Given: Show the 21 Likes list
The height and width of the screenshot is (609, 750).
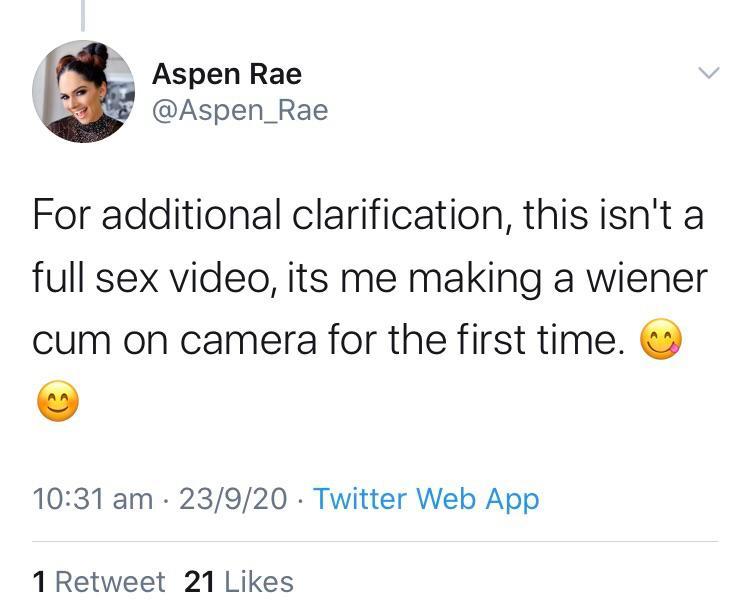Looking at the screenshot, I should coord(239,581).
